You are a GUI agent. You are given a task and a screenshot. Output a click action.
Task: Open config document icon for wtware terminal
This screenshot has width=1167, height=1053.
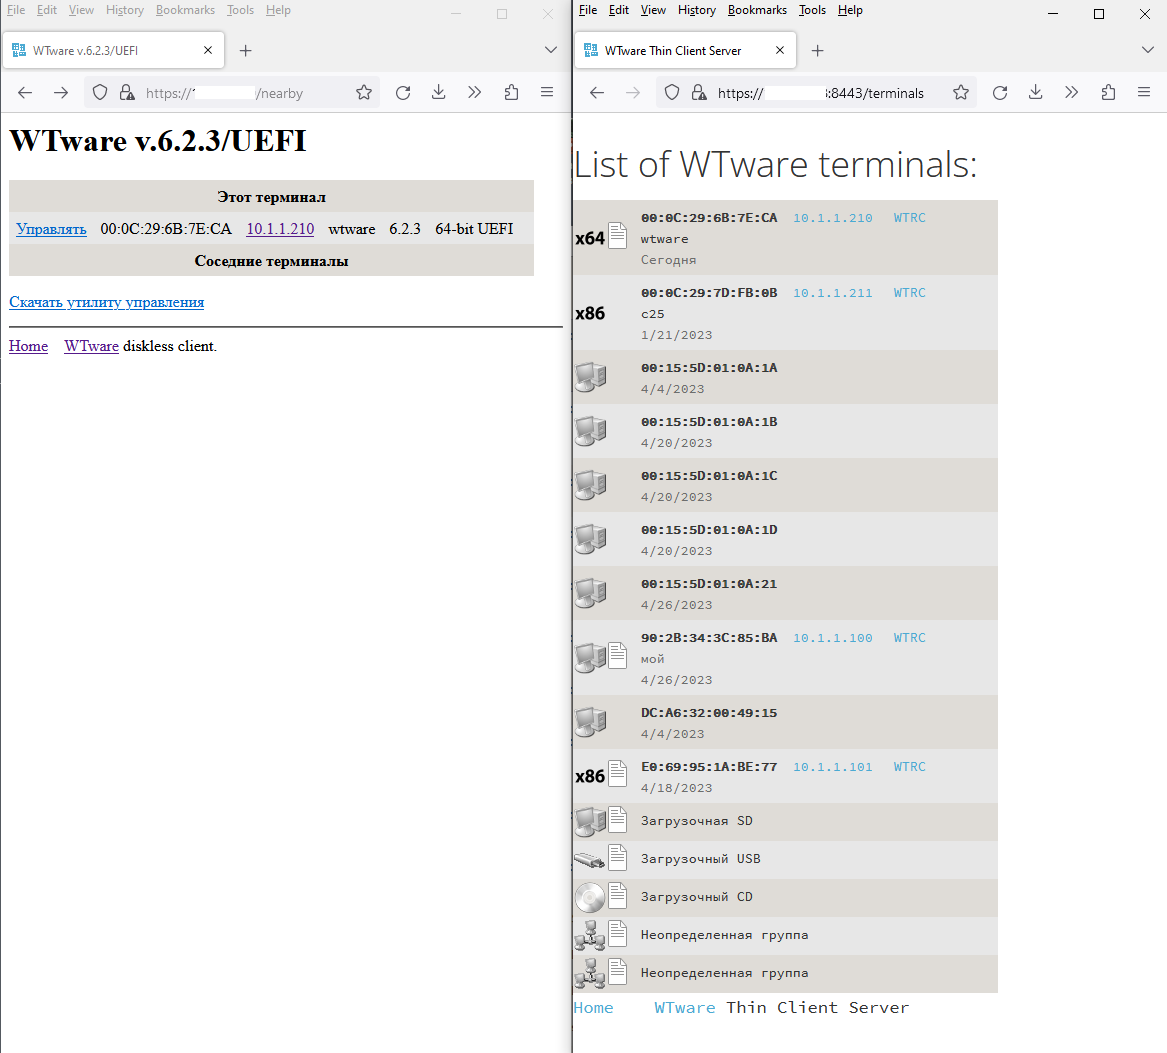point(618,237)
